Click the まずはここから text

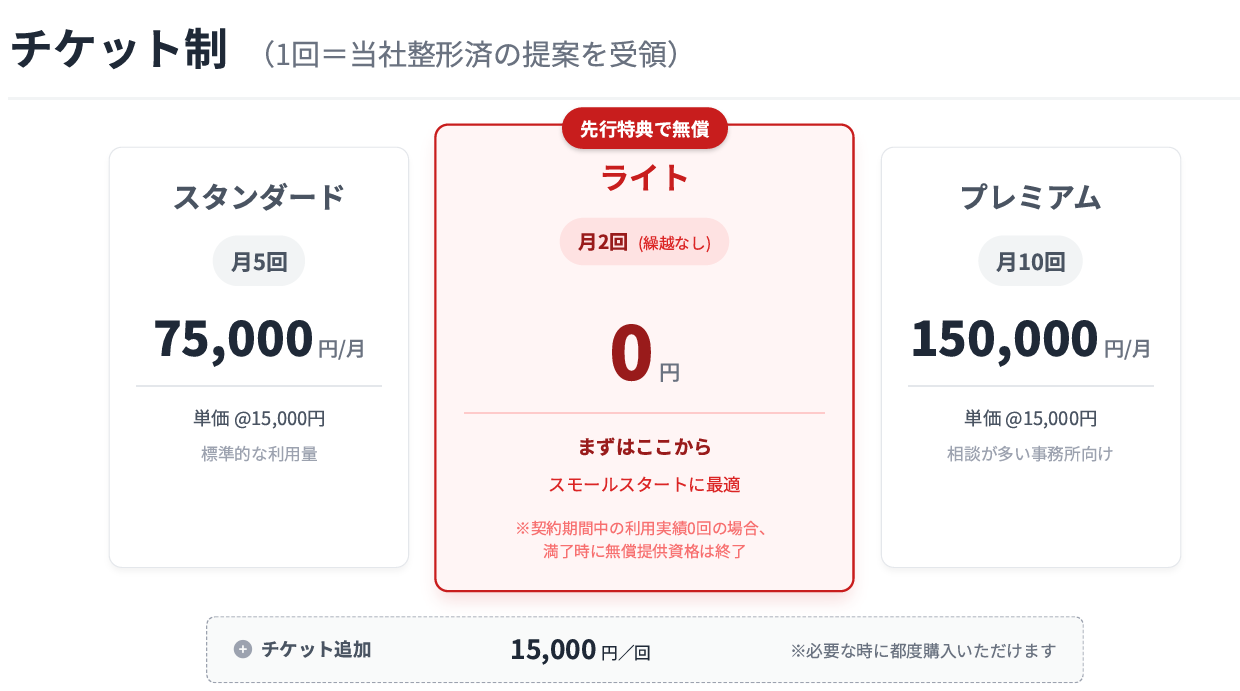coord(645,447)
